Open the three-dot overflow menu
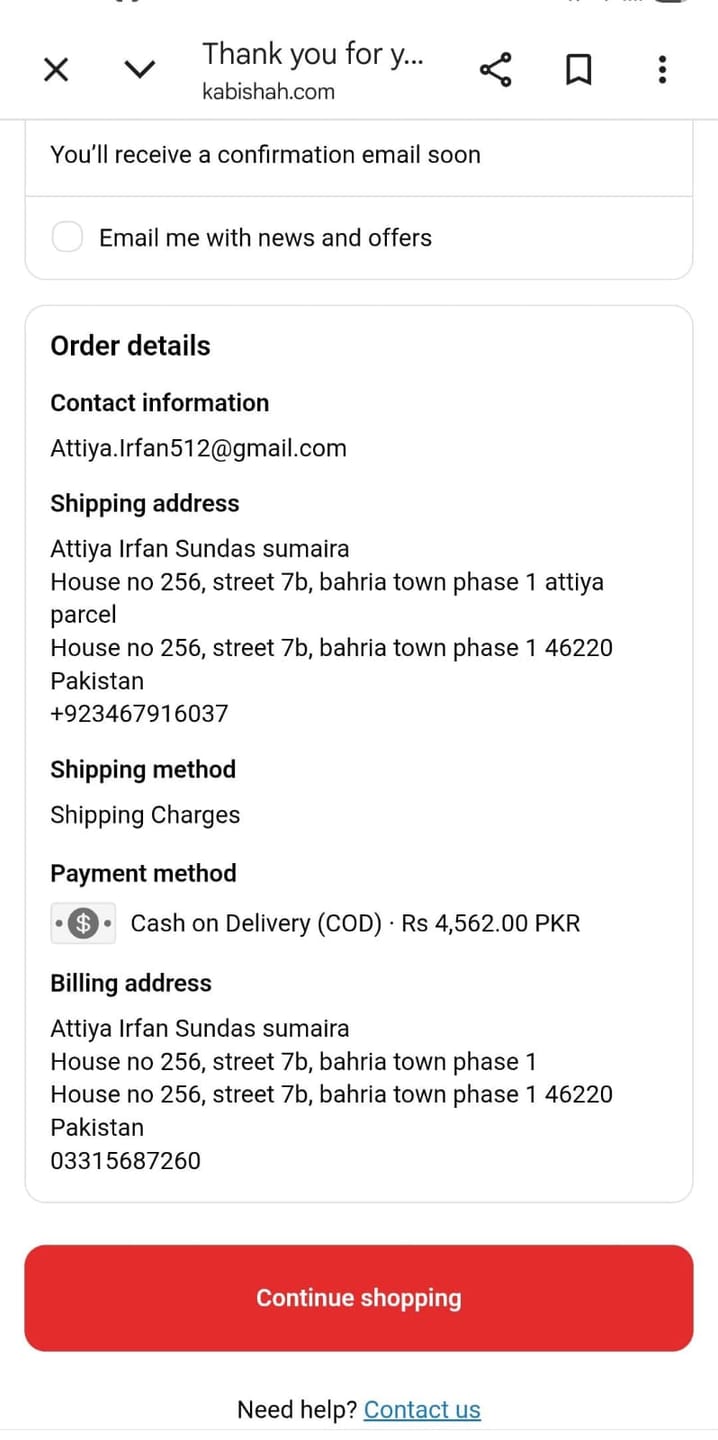The image size is (718, 1440). coord(662,69)
